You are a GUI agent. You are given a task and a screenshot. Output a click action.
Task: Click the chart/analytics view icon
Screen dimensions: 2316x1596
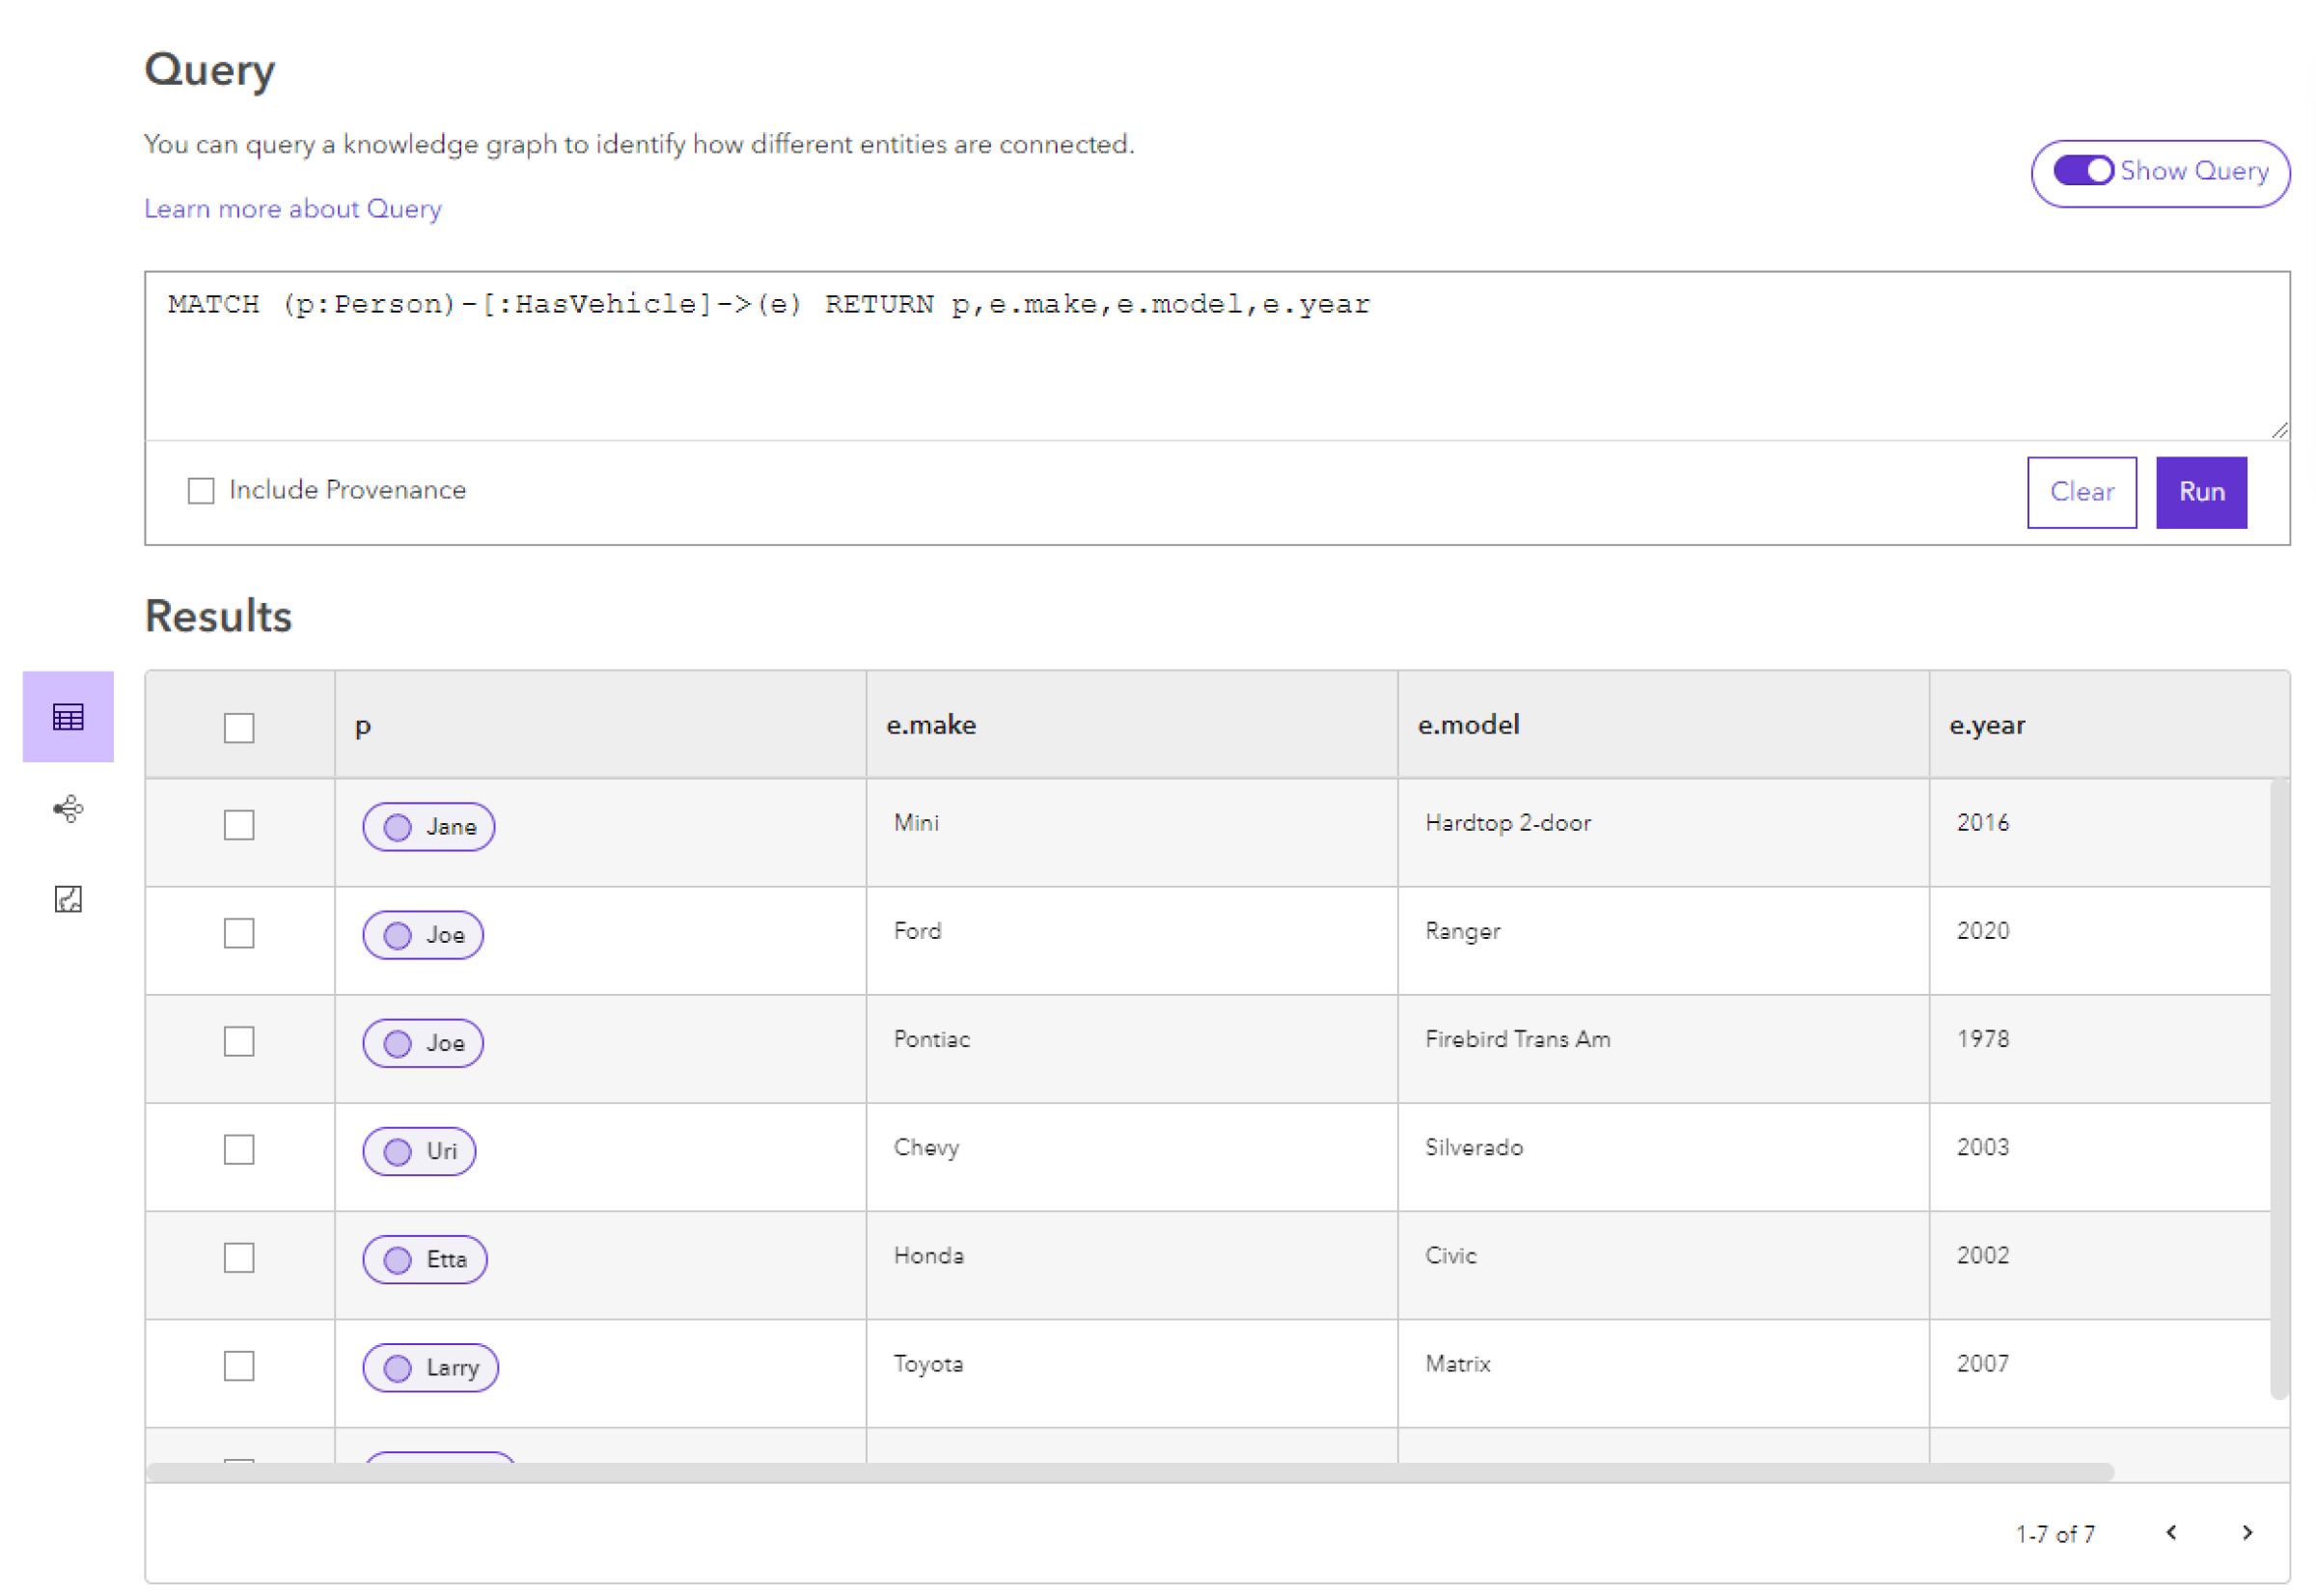[67, 897]
